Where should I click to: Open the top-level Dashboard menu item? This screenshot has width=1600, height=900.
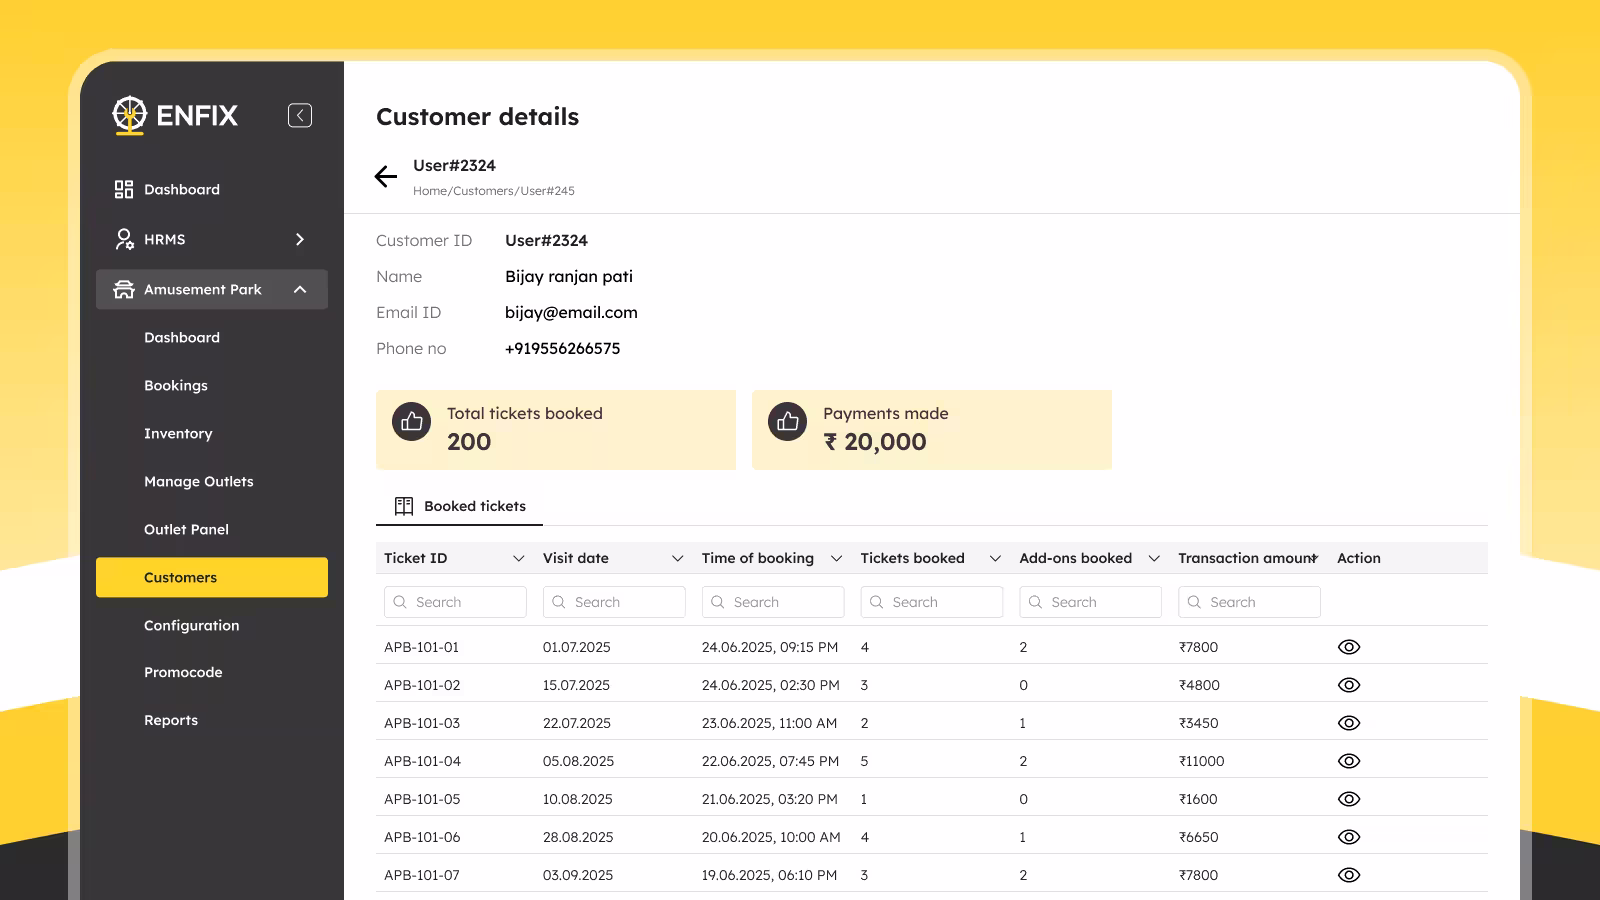tap(212, 189)
